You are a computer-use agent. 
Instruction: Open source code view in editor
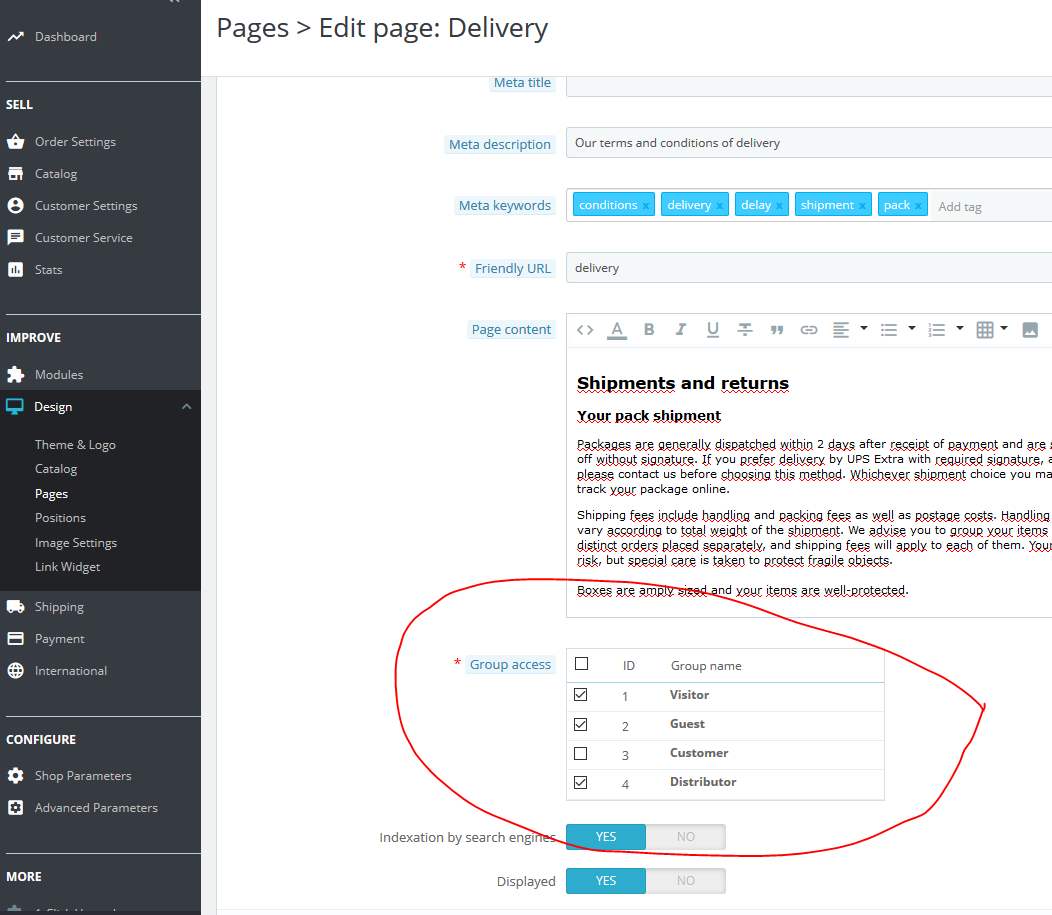[585, 329]
